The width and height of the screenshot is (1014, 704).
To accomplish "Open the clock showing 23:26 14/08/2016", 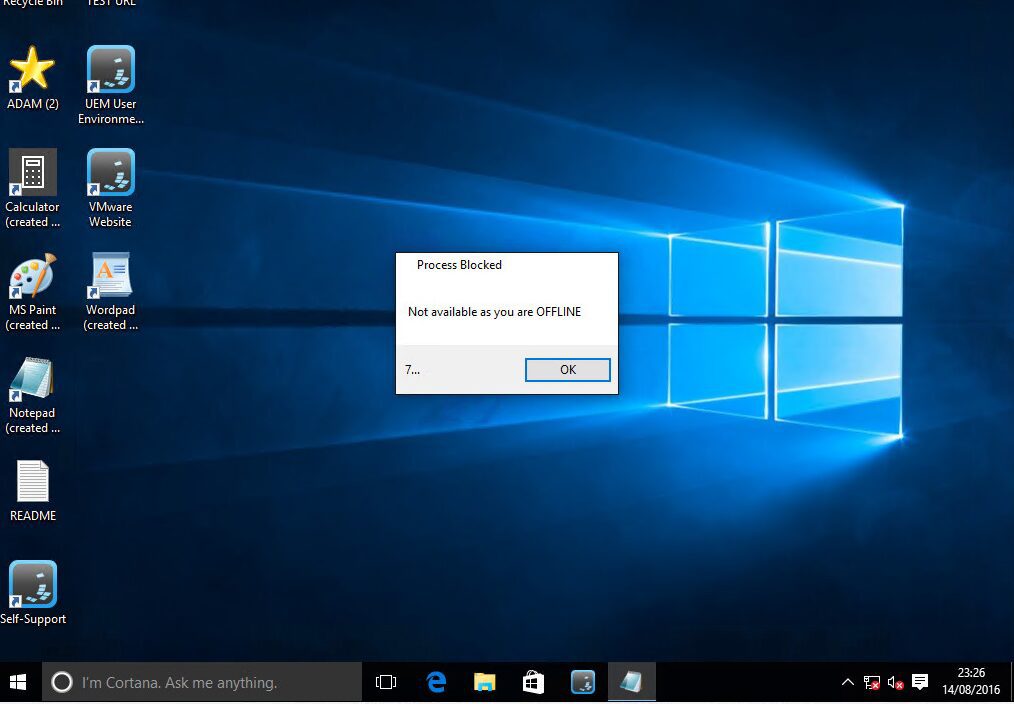I will pos(971,682).
